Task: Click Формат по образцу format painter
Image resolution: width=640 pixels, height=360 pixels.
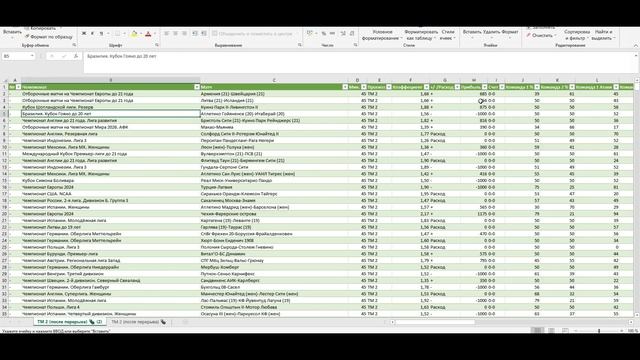Action: (x=49, y=37)
